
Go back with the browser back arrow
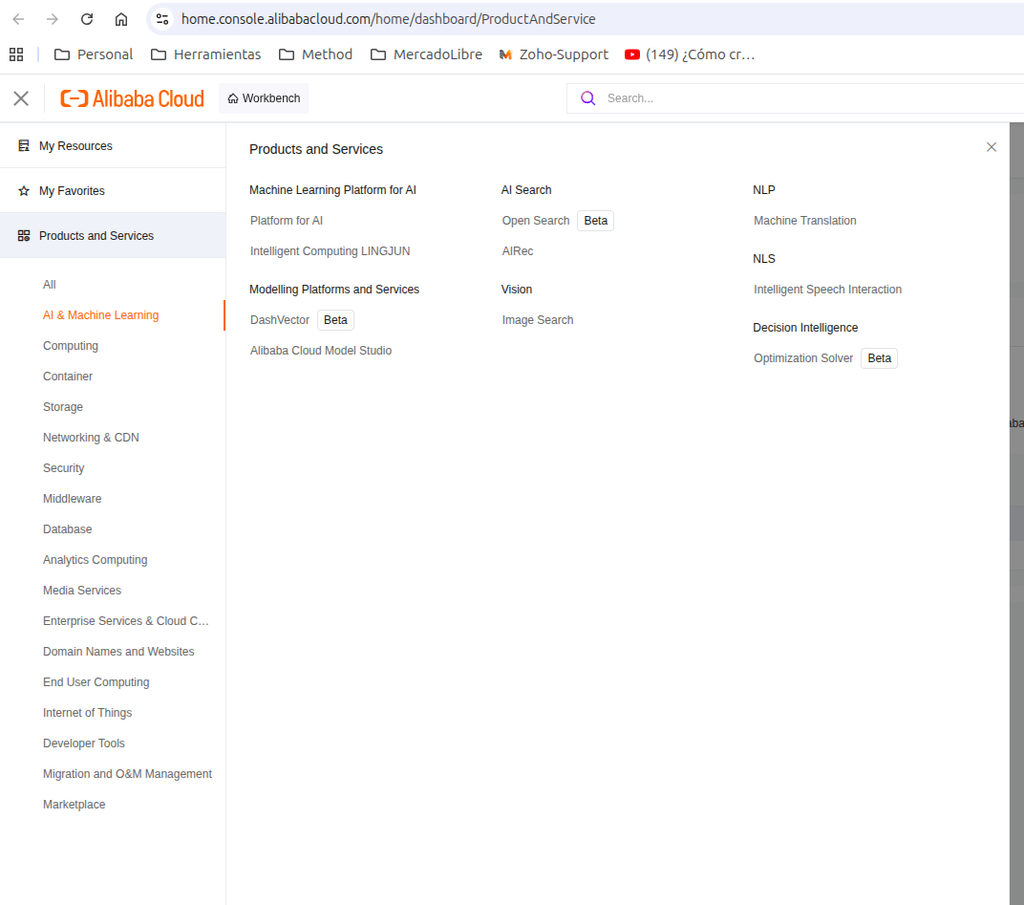tap(18, 19)
